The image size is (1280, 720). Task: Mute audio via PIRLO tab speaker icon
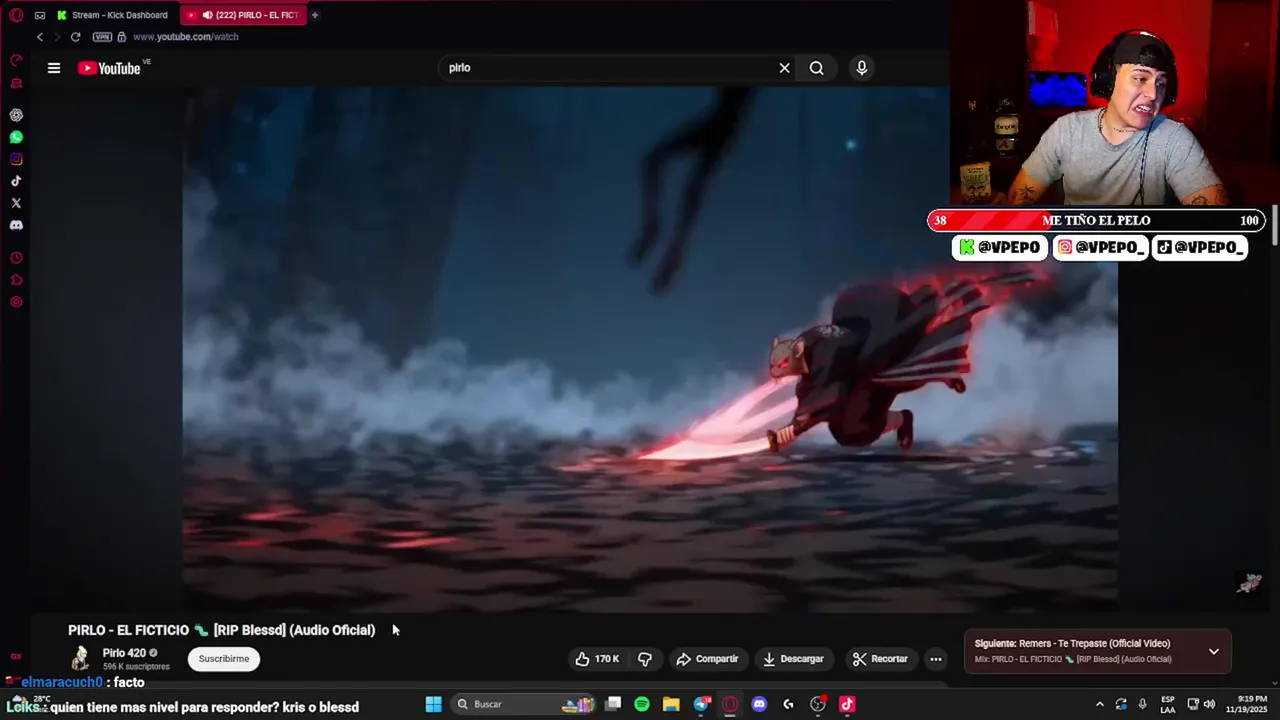207,15
